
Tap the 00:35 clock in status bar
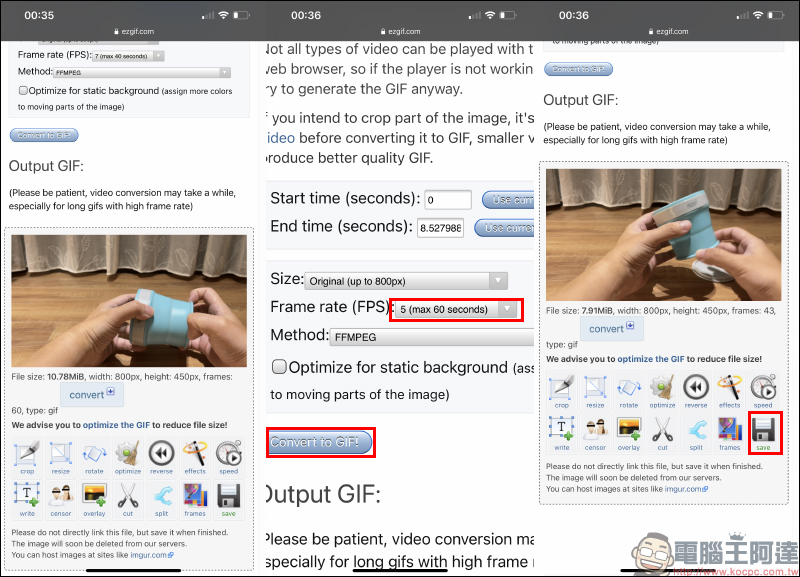39,15
